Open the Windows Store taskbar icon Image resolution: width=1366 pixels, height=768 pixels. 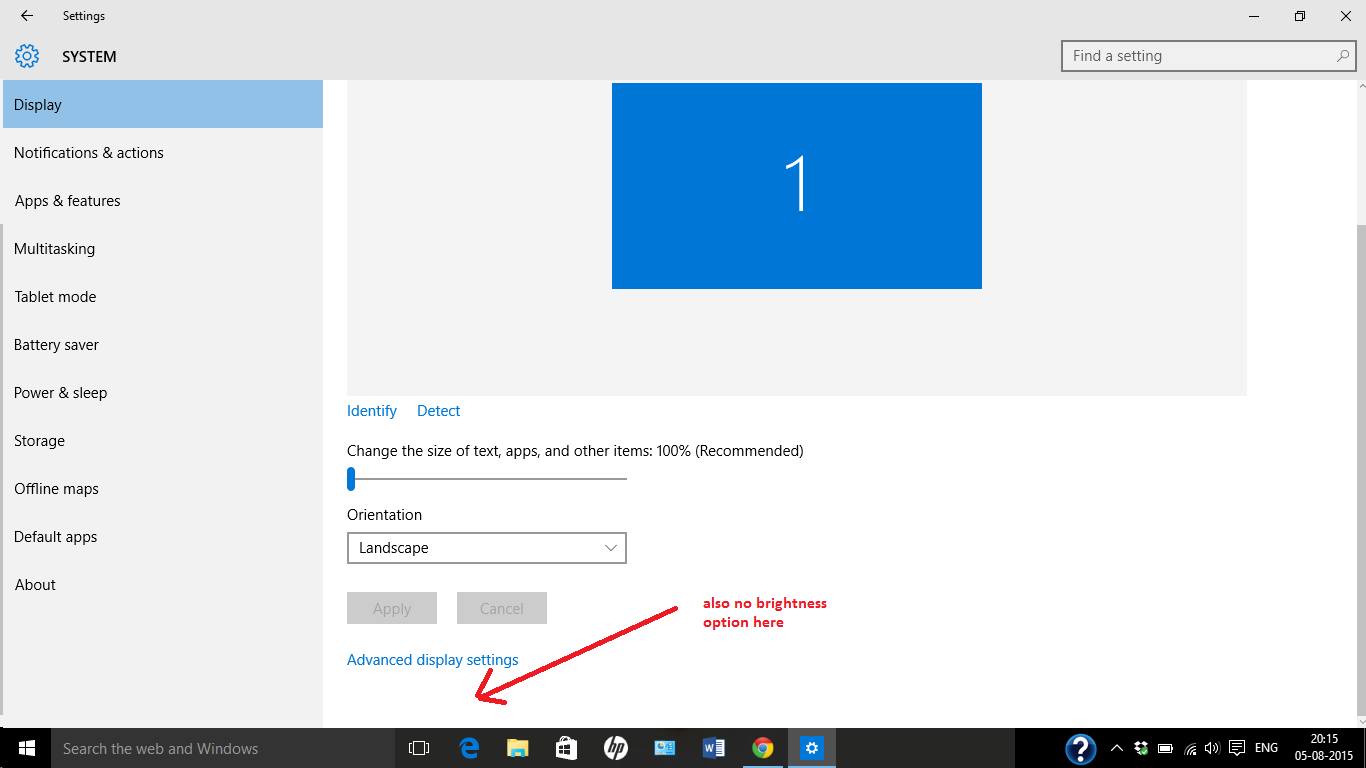566,748
